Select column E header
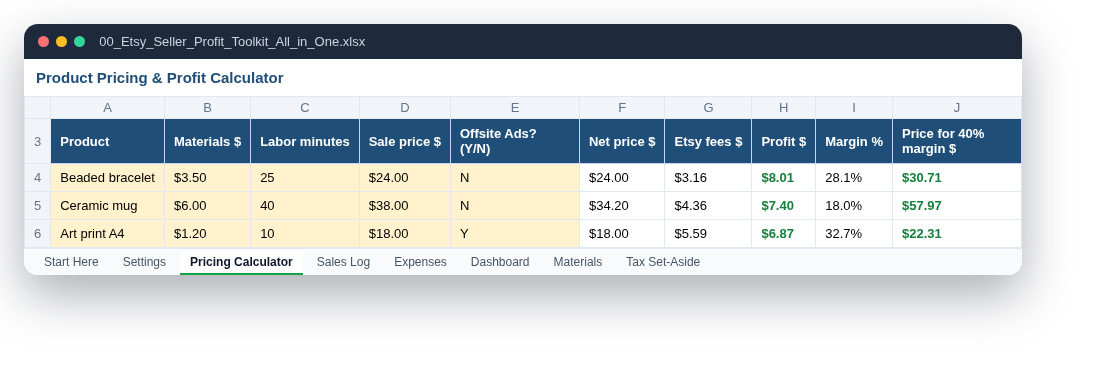The width and height of the screenshot is (1099, 372). [x=515, y=108]
